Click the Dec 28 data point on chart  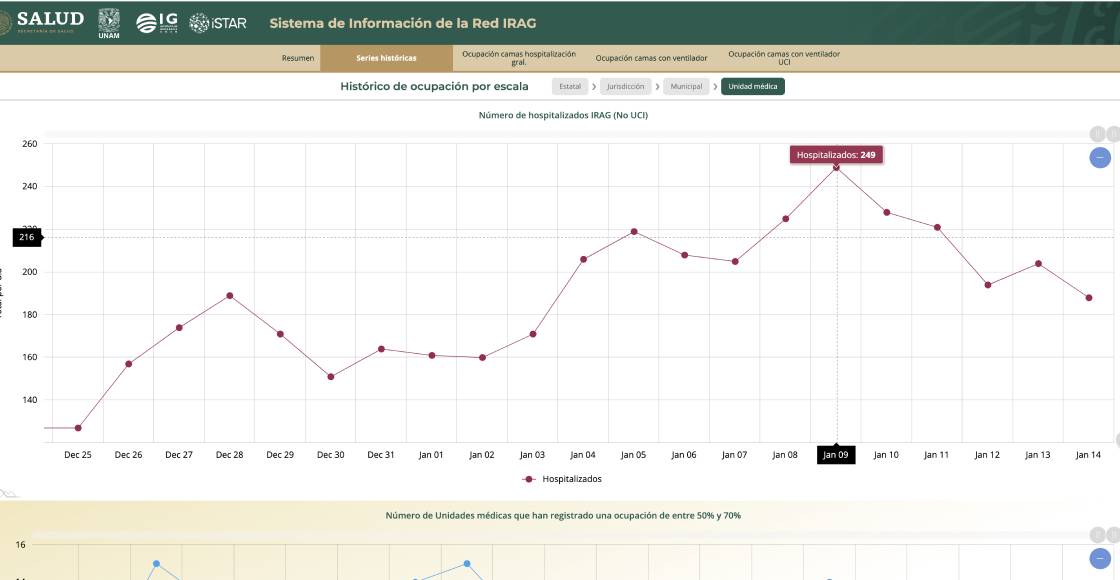pos(230,295)
